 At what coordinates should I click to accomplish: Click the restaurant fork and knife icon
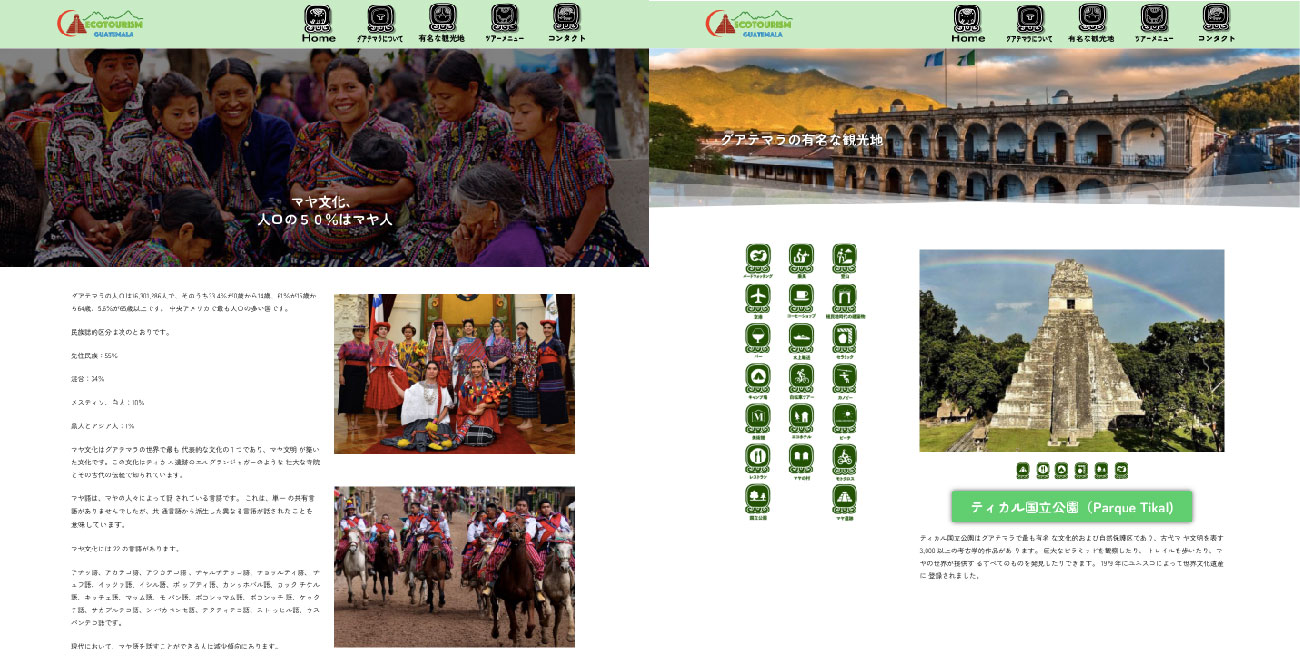[758, 457]
